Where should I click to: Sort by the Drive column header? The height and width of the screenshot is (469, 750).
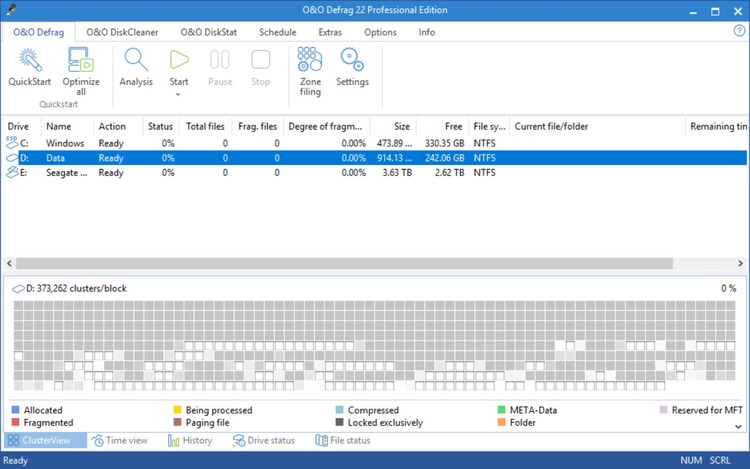point(18,126)
